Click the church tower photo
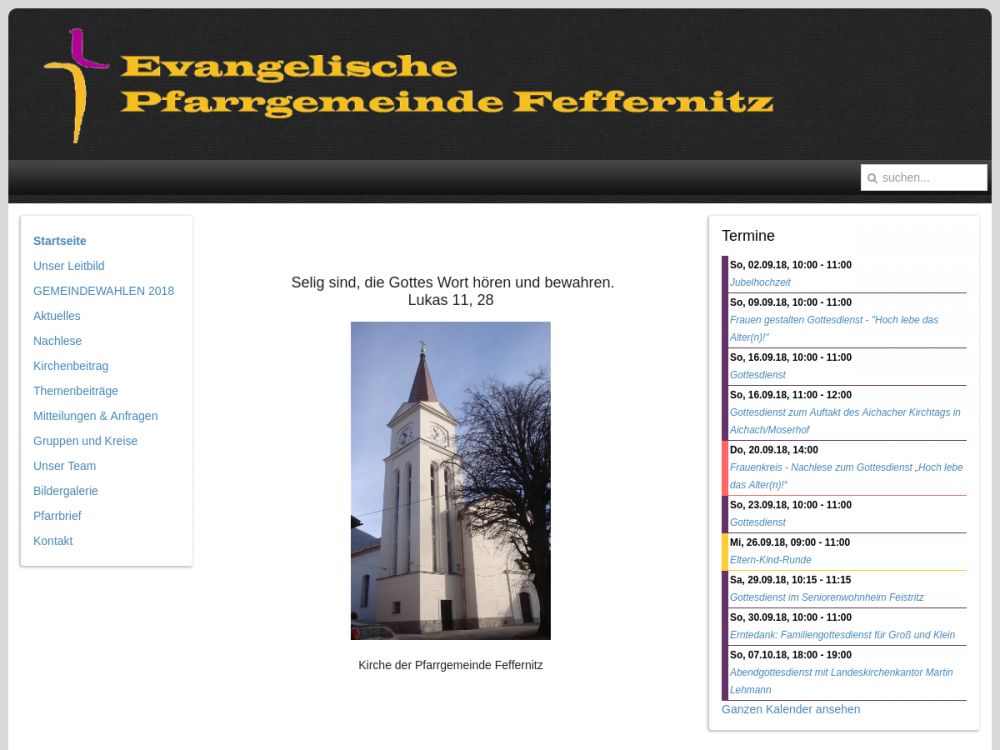This screenshot has height=750, width=1000. click(x=450, y=480)
